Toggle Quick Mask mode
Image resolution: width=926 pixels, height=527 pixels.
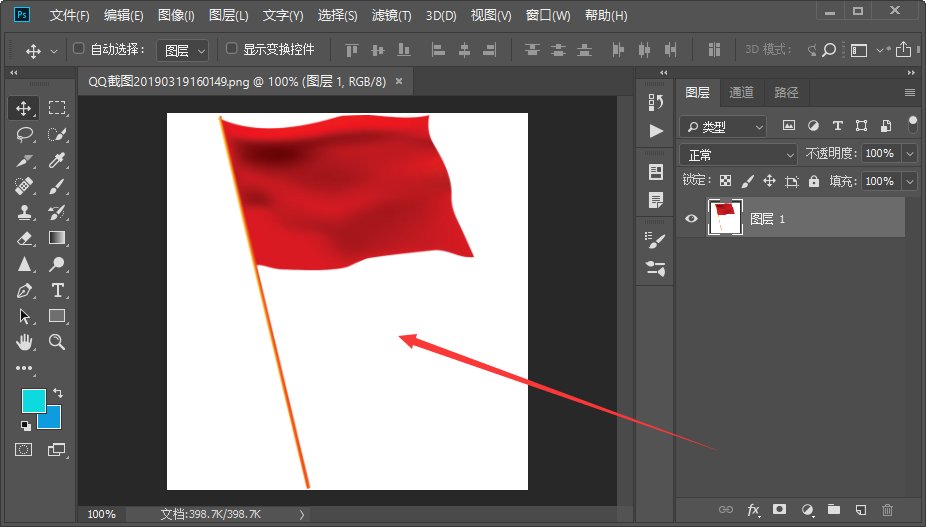pos(24,450)
